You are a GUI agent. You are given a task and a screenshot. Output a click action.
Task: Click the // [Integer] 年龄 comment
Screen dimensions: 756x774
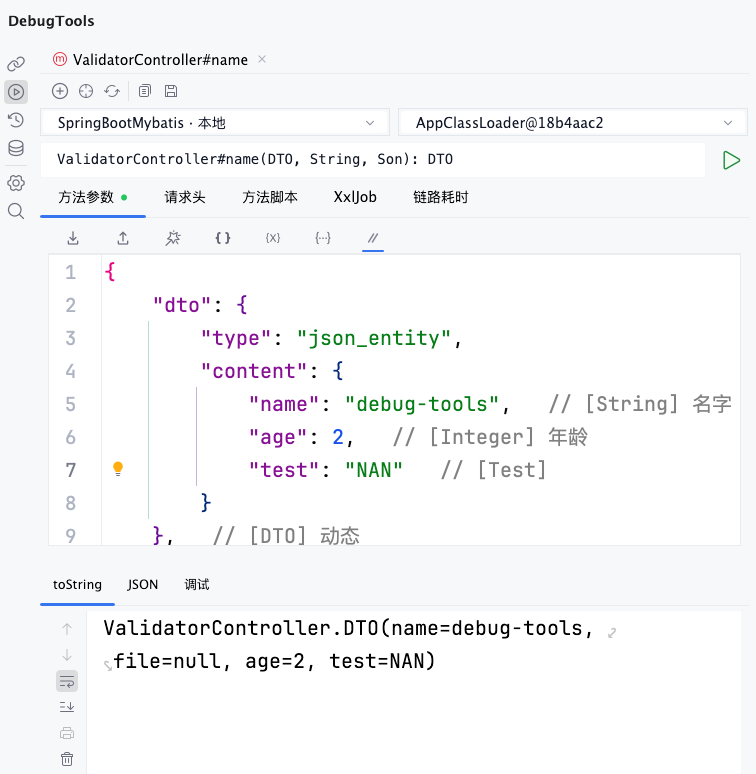point(490,437)
